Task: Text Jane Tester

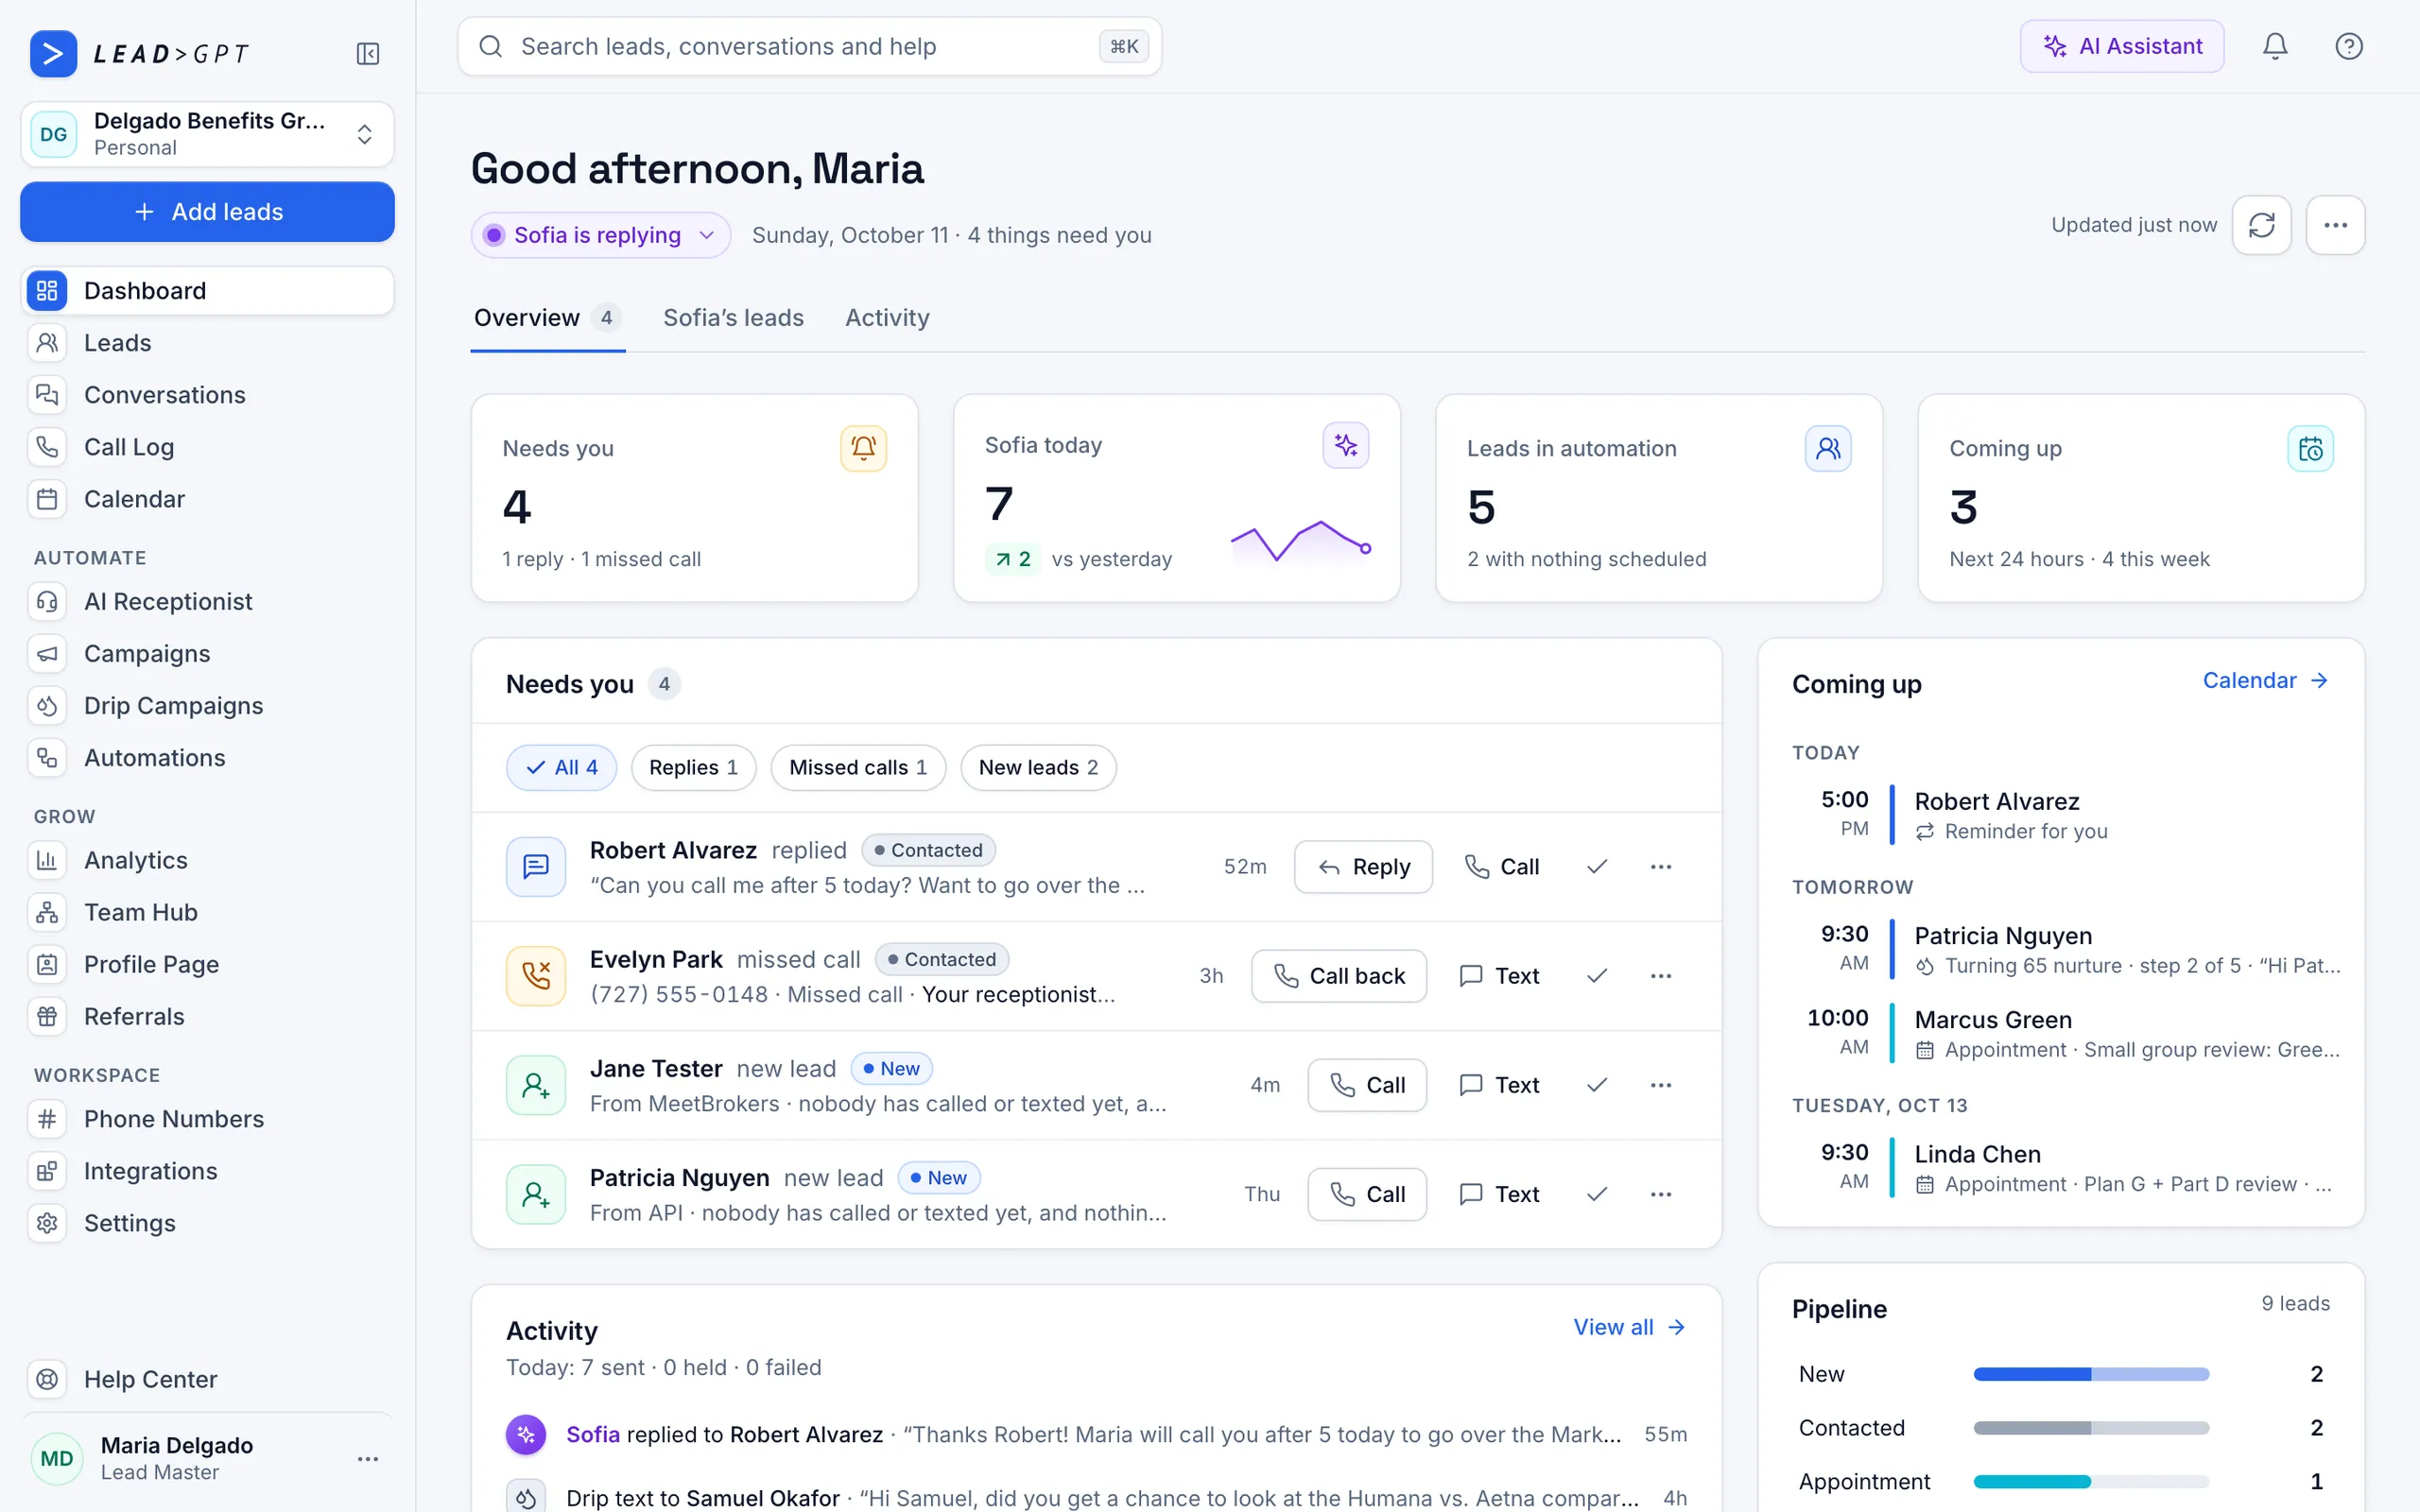Action: point(1499,1085)
